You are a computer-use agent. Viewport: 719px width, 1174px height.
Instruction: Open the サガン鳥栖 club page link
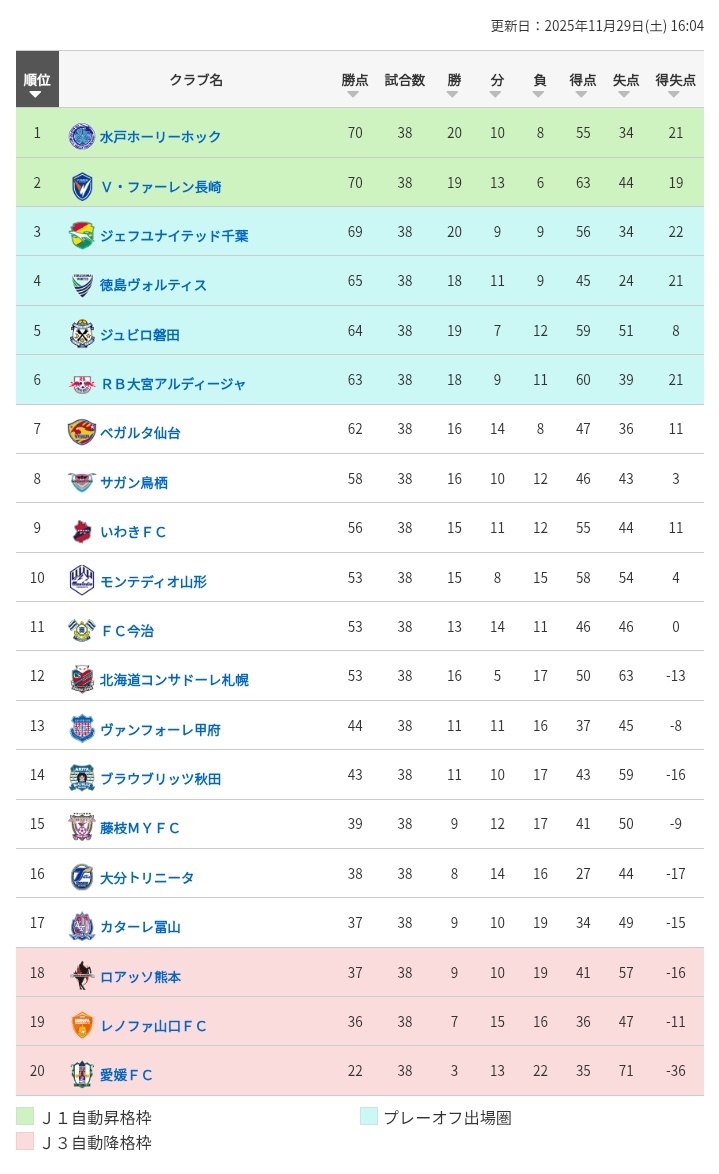[135, 483]
